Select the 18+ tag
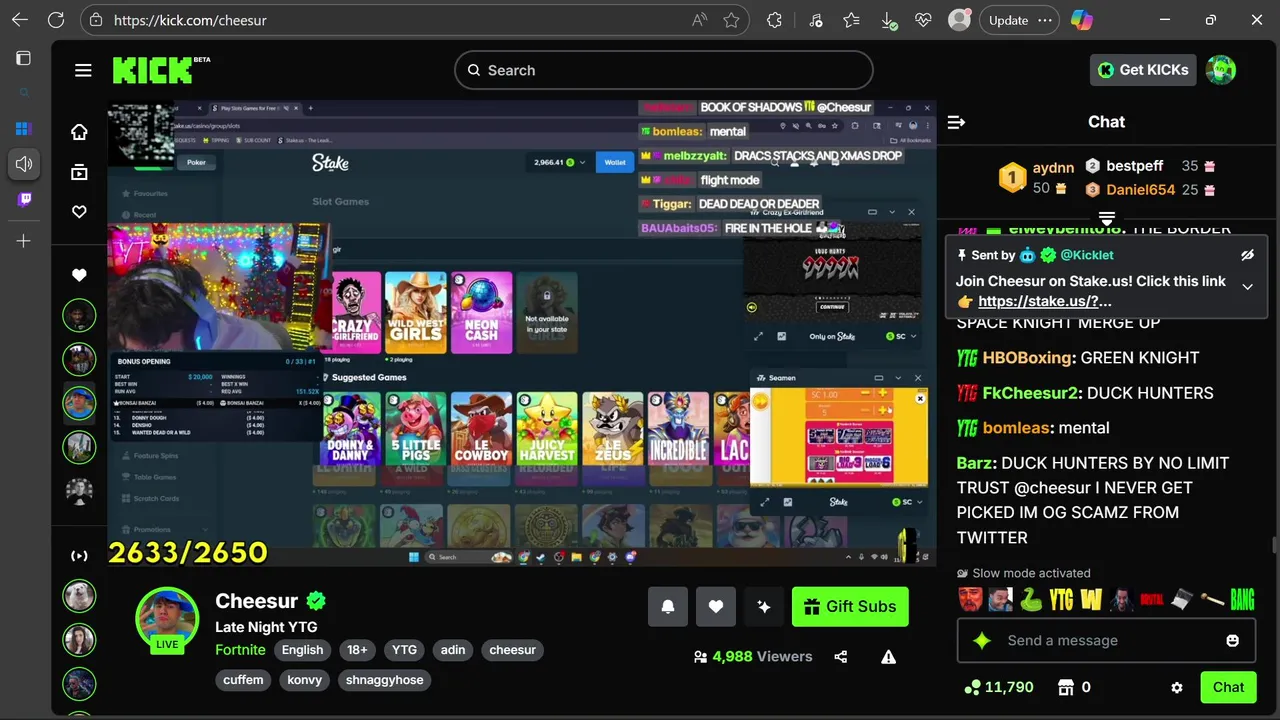This screenshot has height=720, width=1280. (x=357, y=650)
